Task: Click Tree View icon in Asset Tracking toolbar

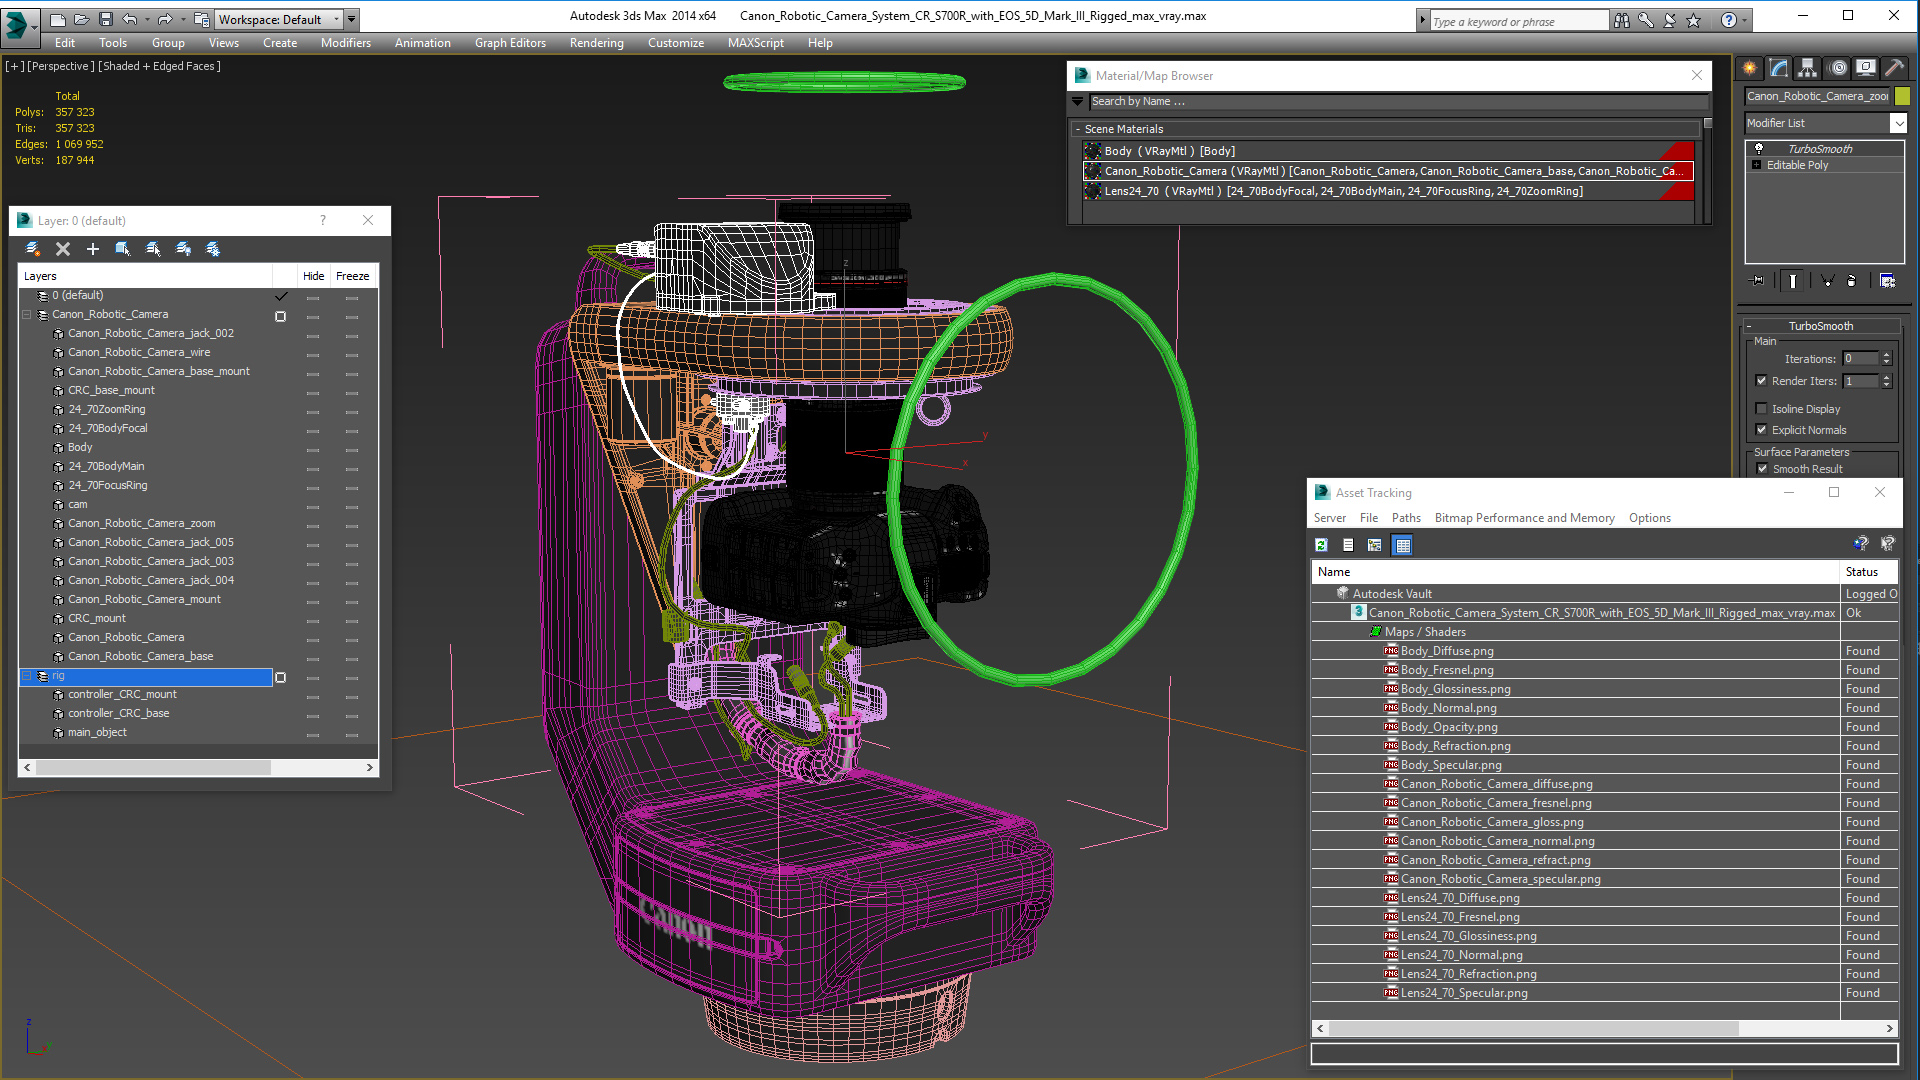Action: point(1375,545)
